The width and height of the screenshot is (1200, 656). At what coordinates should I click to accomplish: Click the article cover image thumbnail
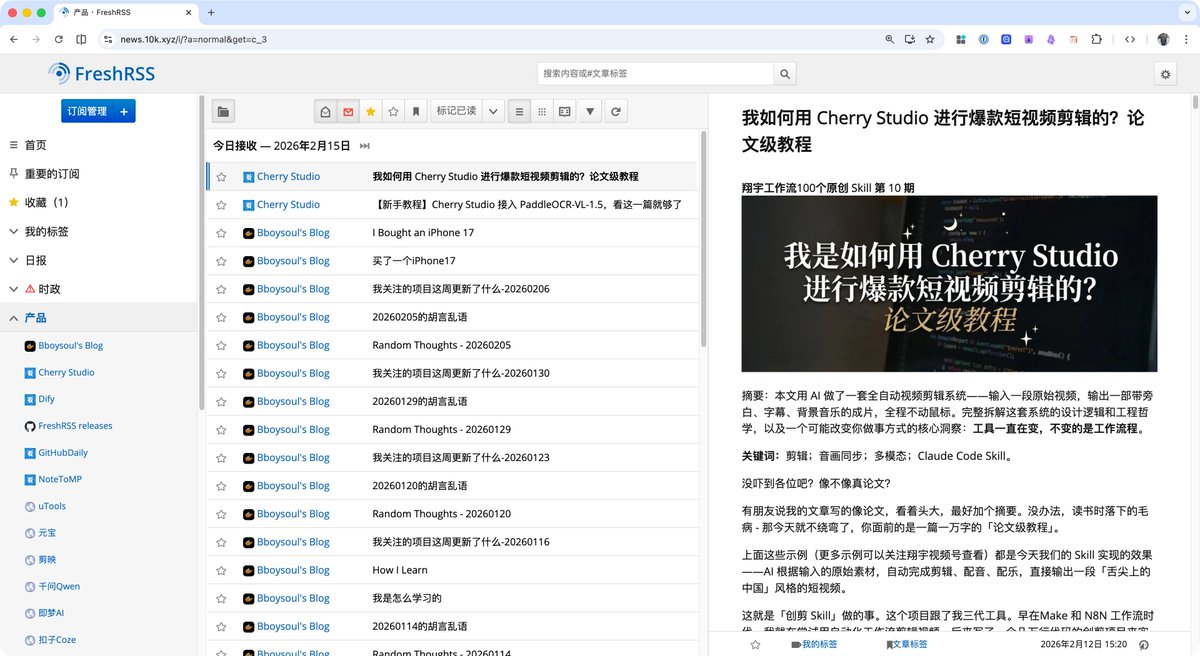pyautogui.click(x=949, y=283)
